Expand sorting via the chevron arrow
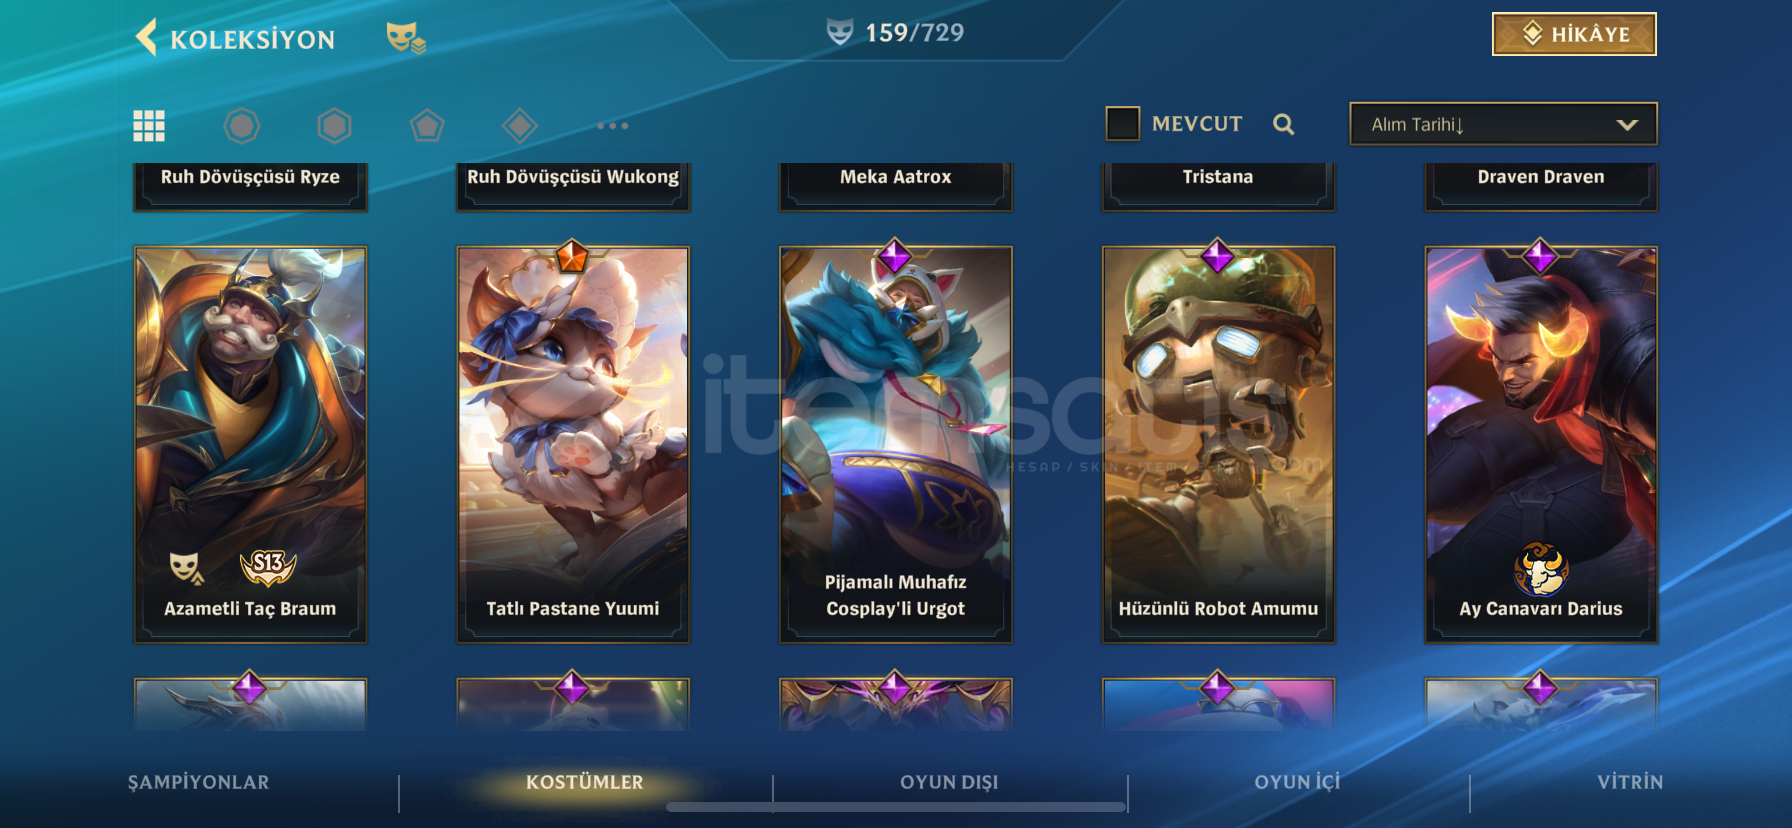Screen dimensions: 1792x828 (x=1627, y=125)
